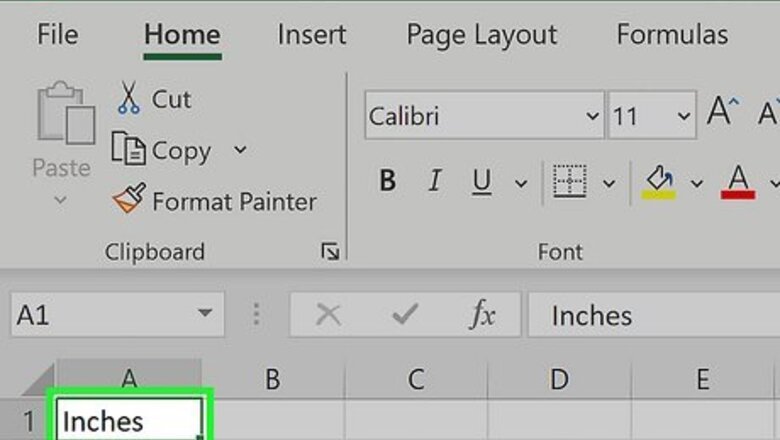
Task: Open the borders grid icon
Action: (x=570, y=182)
